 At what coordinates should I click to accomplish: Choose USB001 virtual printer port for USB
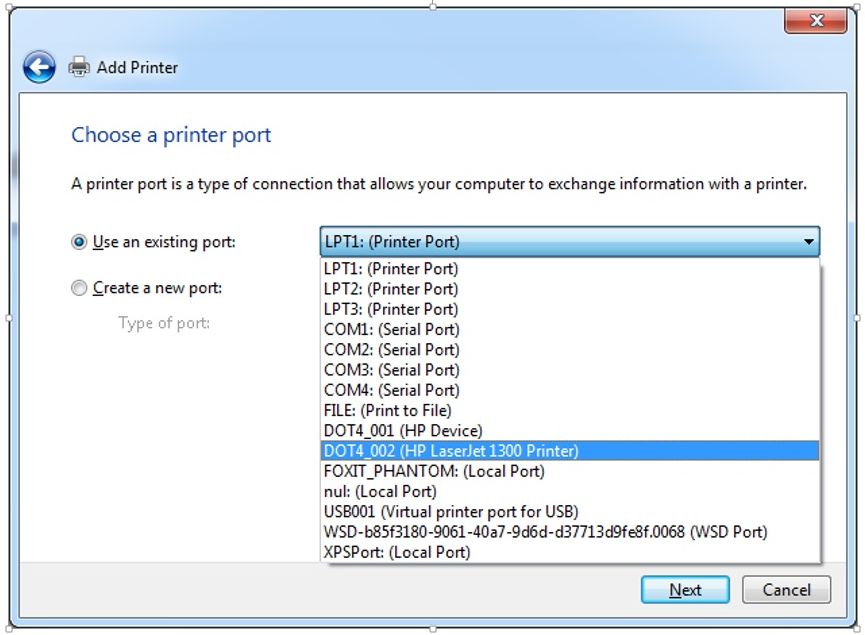click(570, 512)
